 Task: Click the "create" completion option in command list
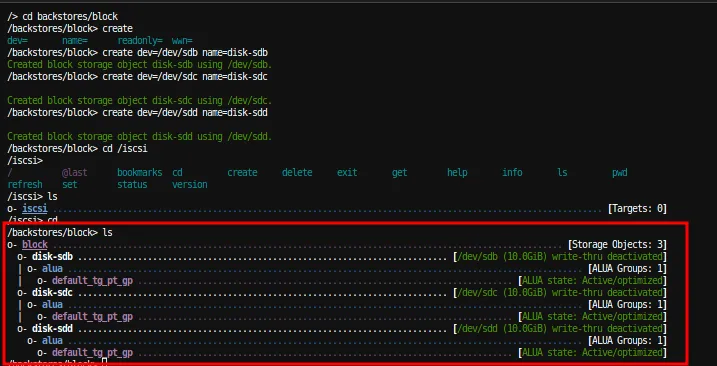point(242,172)
